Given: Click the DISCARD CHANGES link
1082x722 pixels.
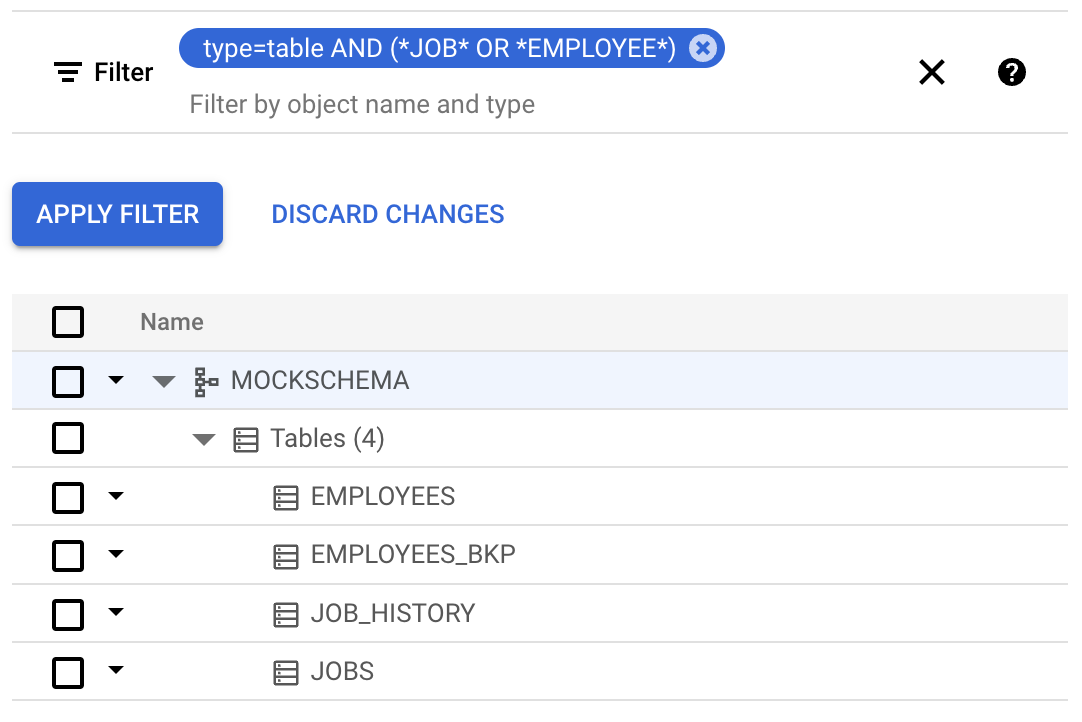Looking at the screenshot, I should pyautogui.click(x=388, y=213).
